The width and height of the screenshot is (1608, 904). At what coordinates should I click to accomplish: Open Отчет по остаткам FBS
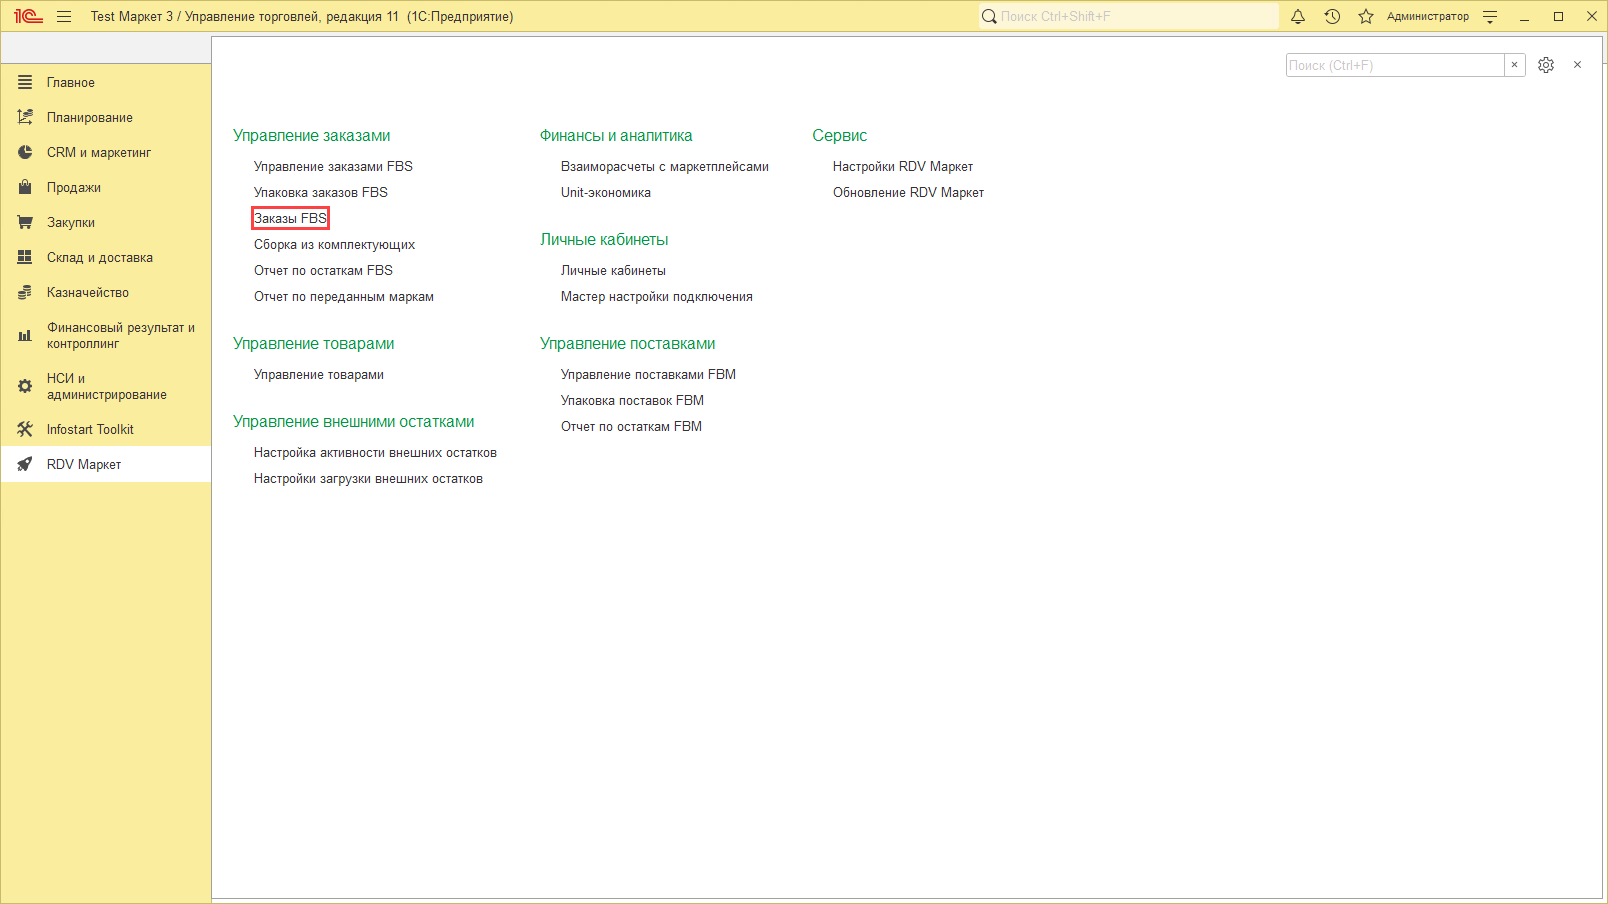tap(323, 270)
